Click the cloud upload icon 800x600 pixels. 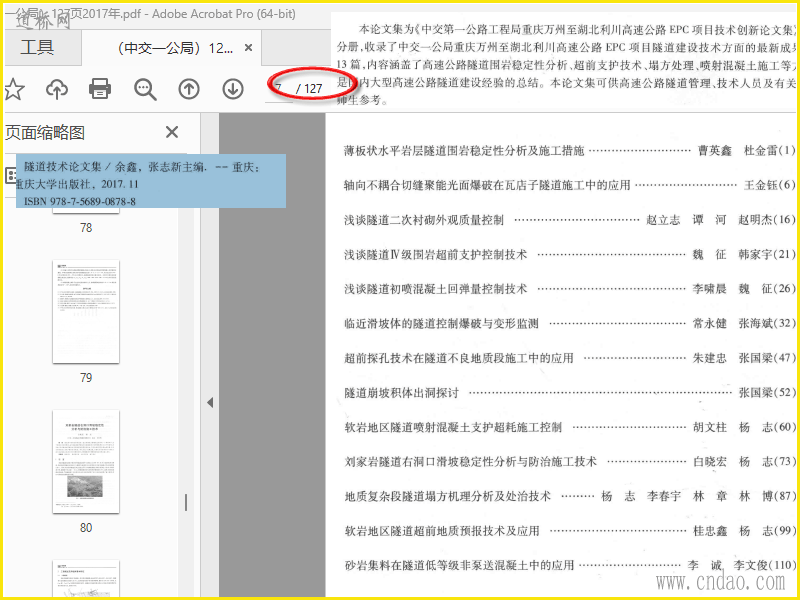coord(57,89)
